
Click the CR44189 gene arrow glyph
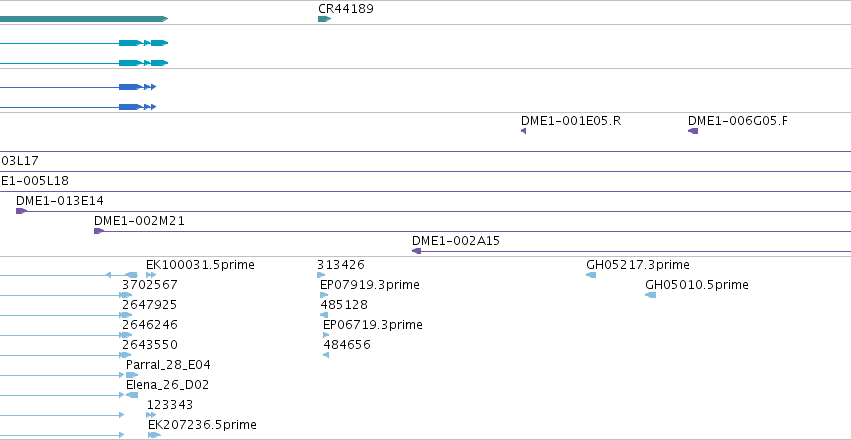pos(324,19)
